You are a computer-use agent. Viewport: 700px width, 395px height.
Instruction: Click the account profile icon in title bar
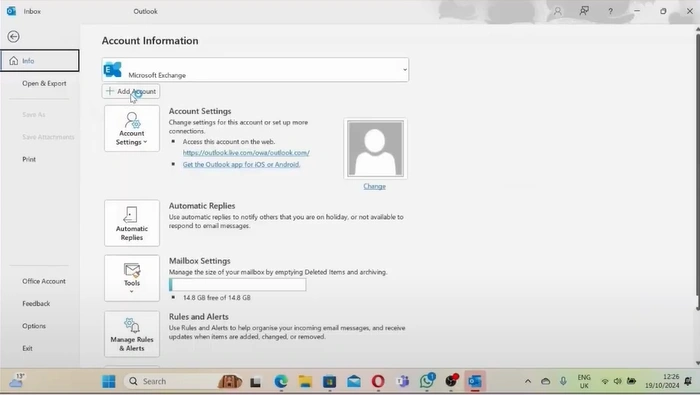click(558, 11)
